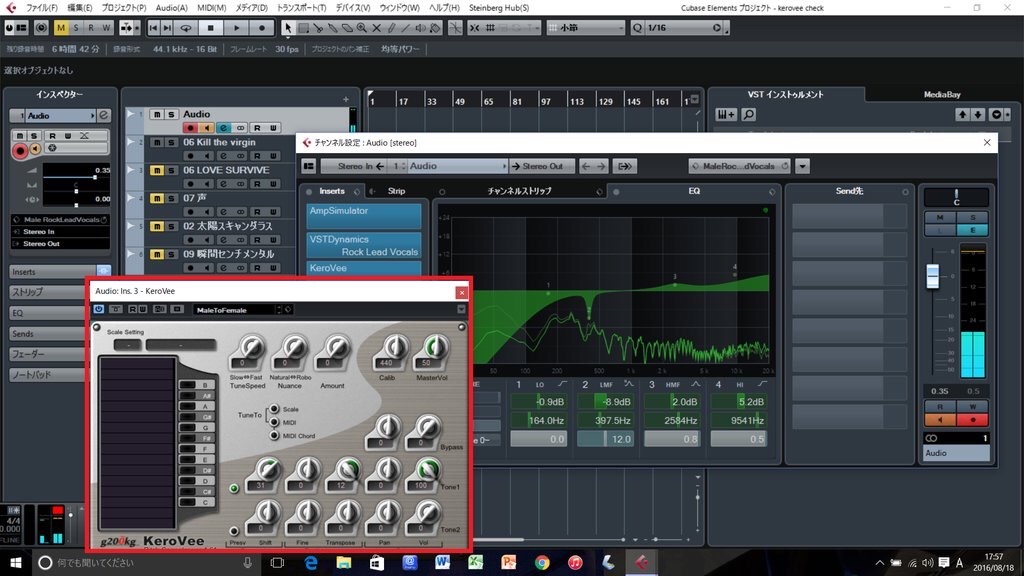Unmute the 07 声 track

(x=157, y=198)
